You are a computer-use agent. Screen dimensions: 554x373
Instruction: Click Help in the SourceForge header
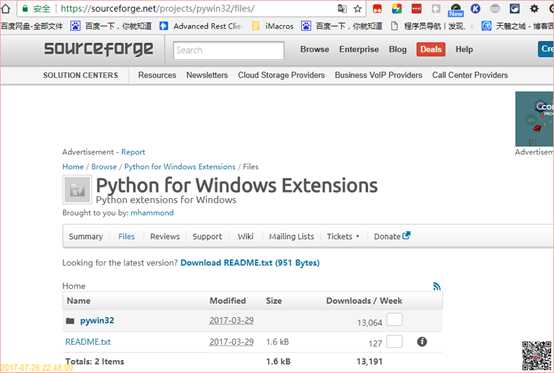[x=464, y=49]
